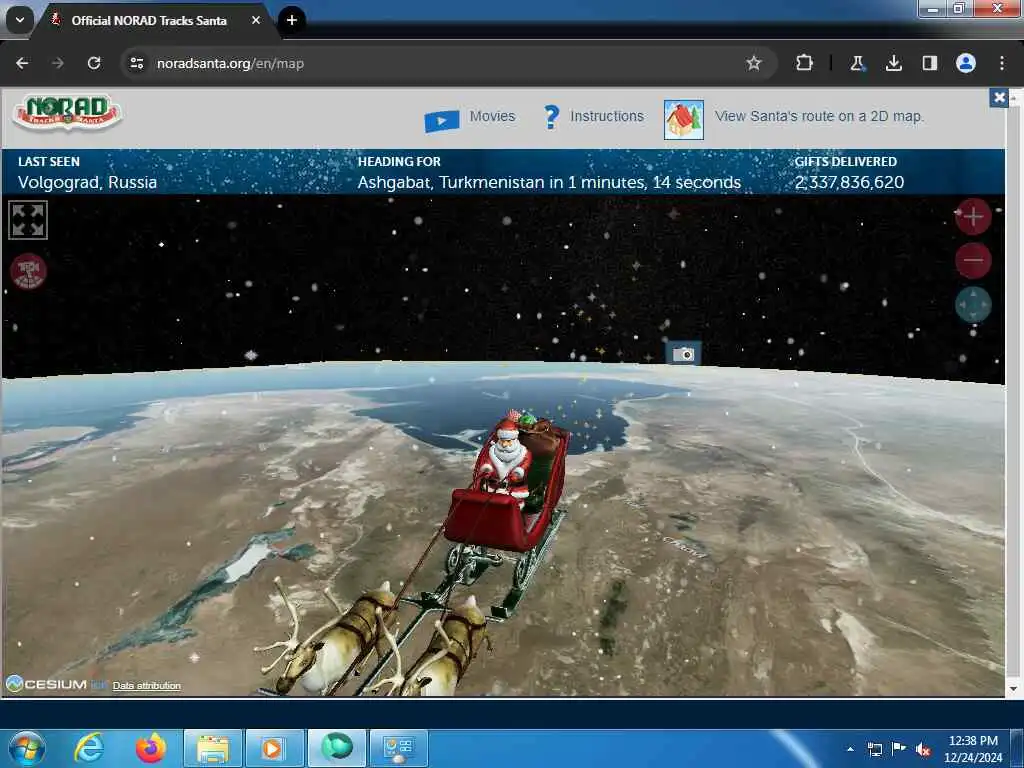Image resolution: width=1024 pixels, height=768 pixels.
Task: Click the Cesium ion logo
Action: coord(56,684)
